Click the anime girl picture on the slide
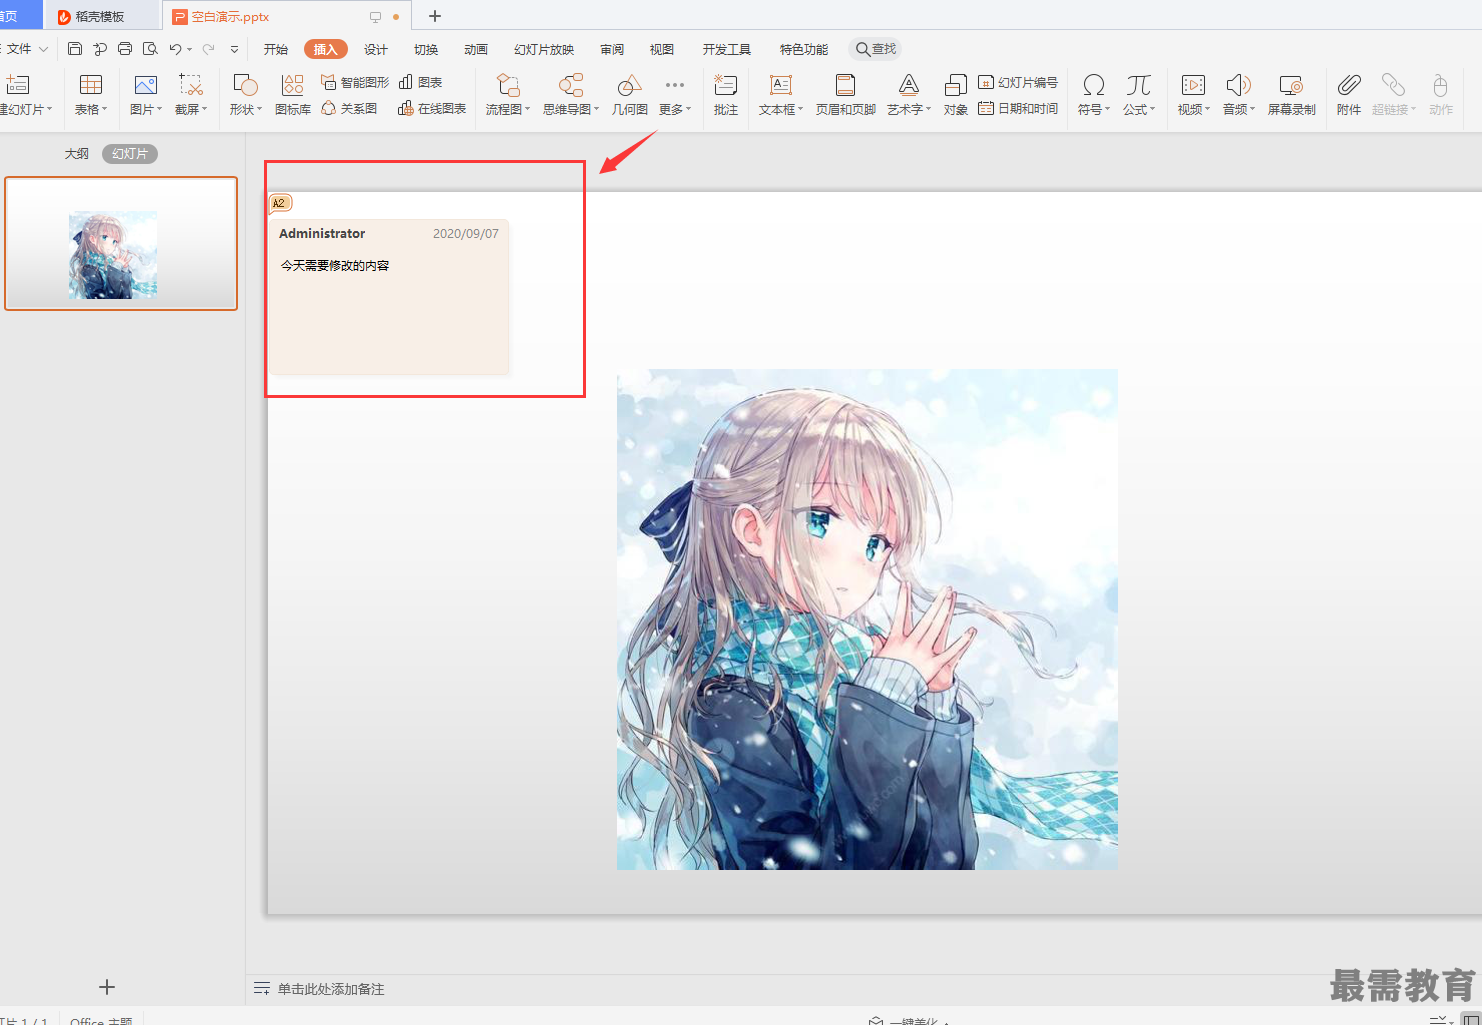Image resolution: width=1482 pixels, height=1025 pixels. pos(867,619)
